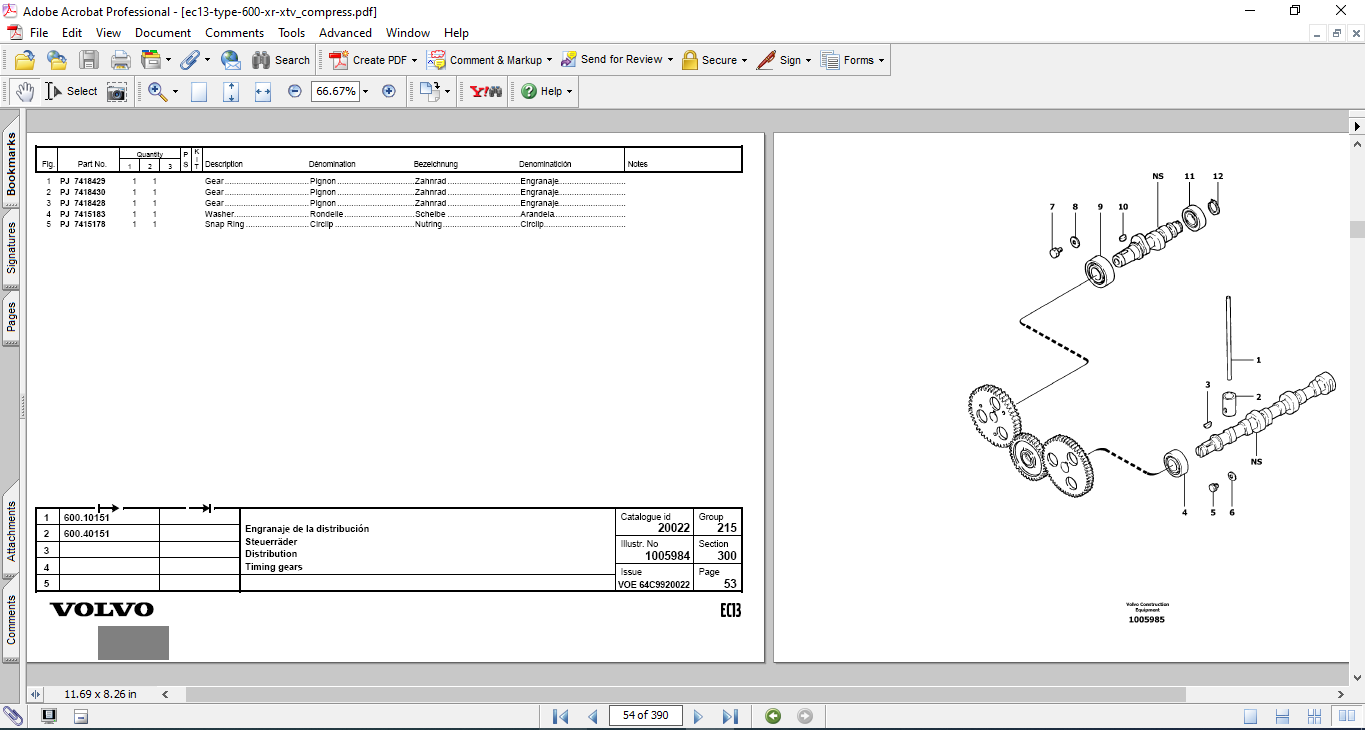Expand the Comment & Markup menu

click(549, 60)
